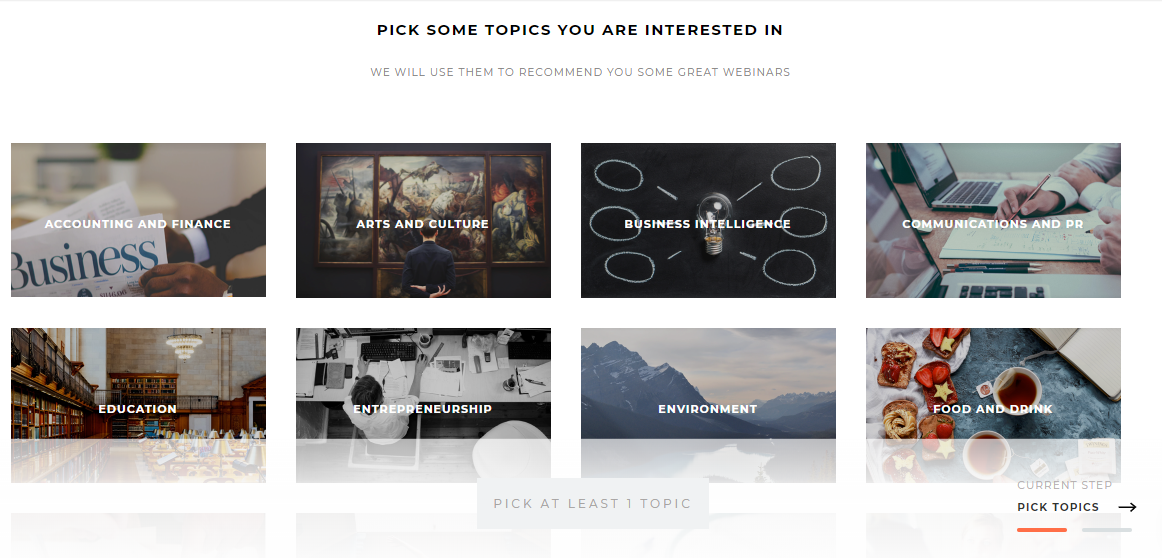Click the Pick Some Topics heading
This screenshot has height=558, width=1162.
tap(580, 30)
